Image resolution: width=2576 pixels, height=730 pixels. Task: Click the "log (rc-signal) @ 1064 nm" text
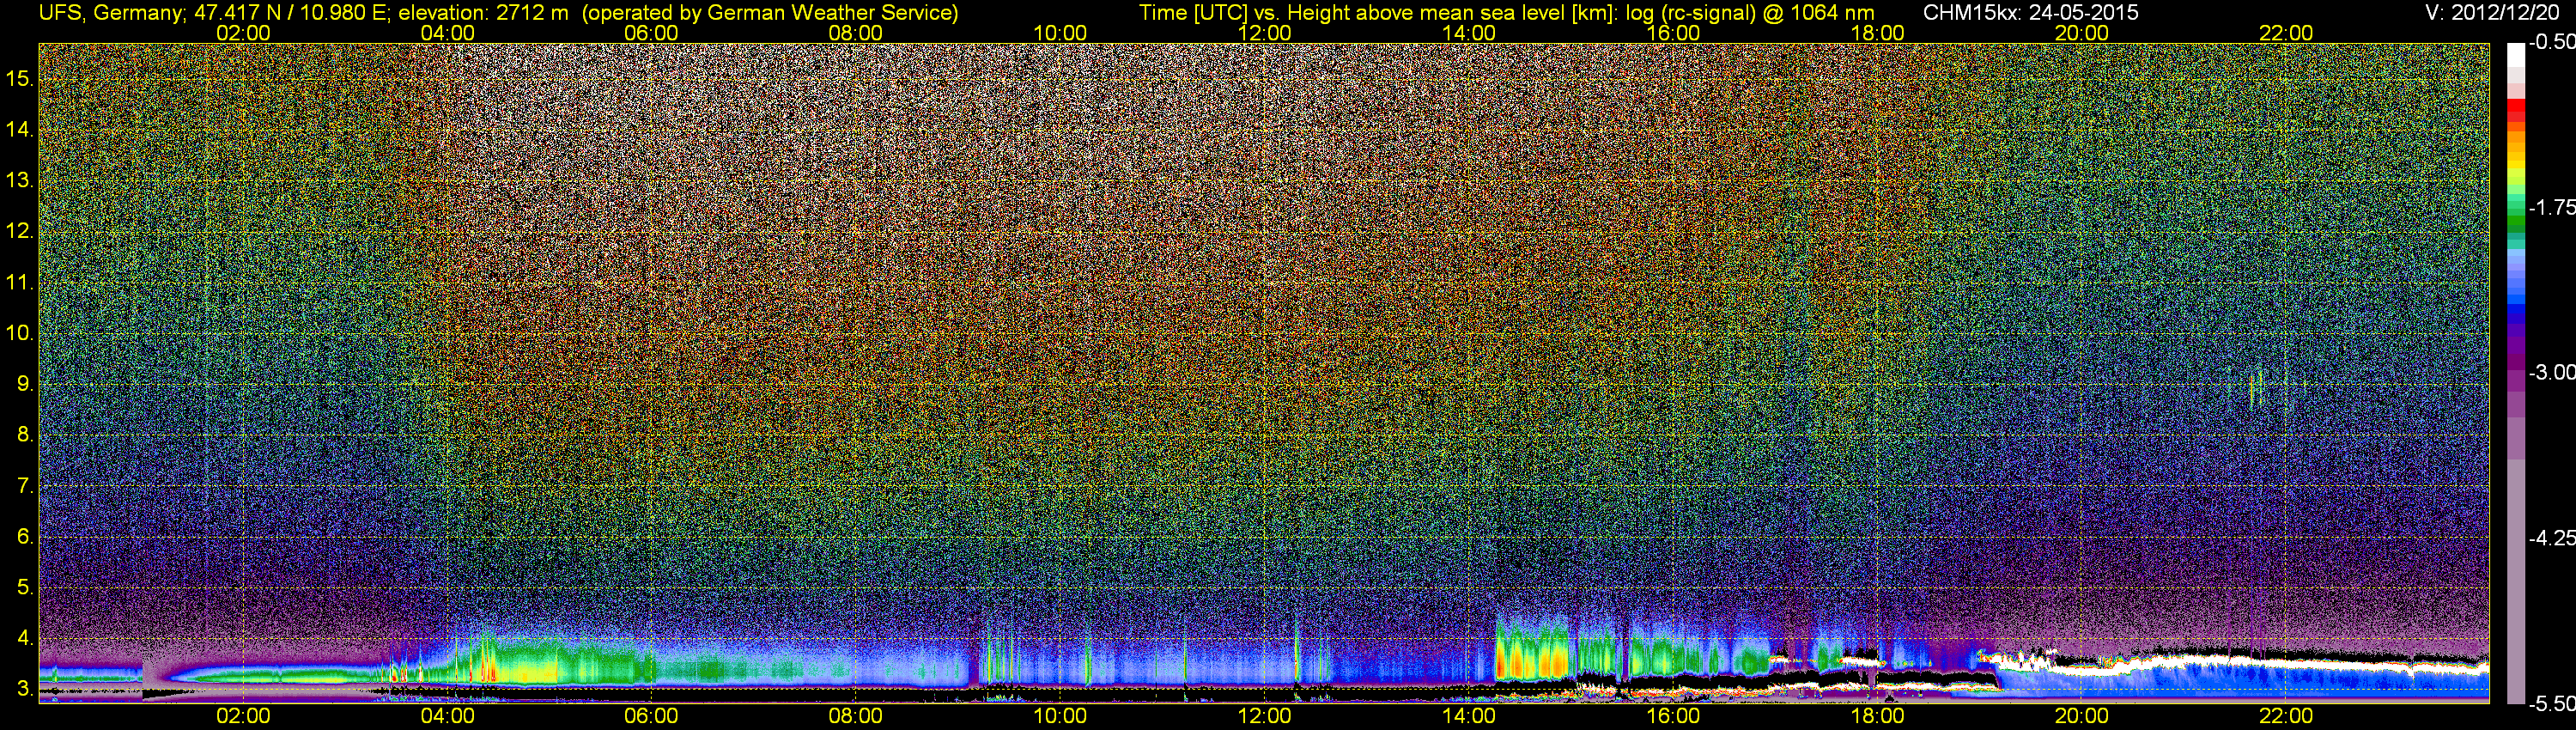tap(1750, 12)
